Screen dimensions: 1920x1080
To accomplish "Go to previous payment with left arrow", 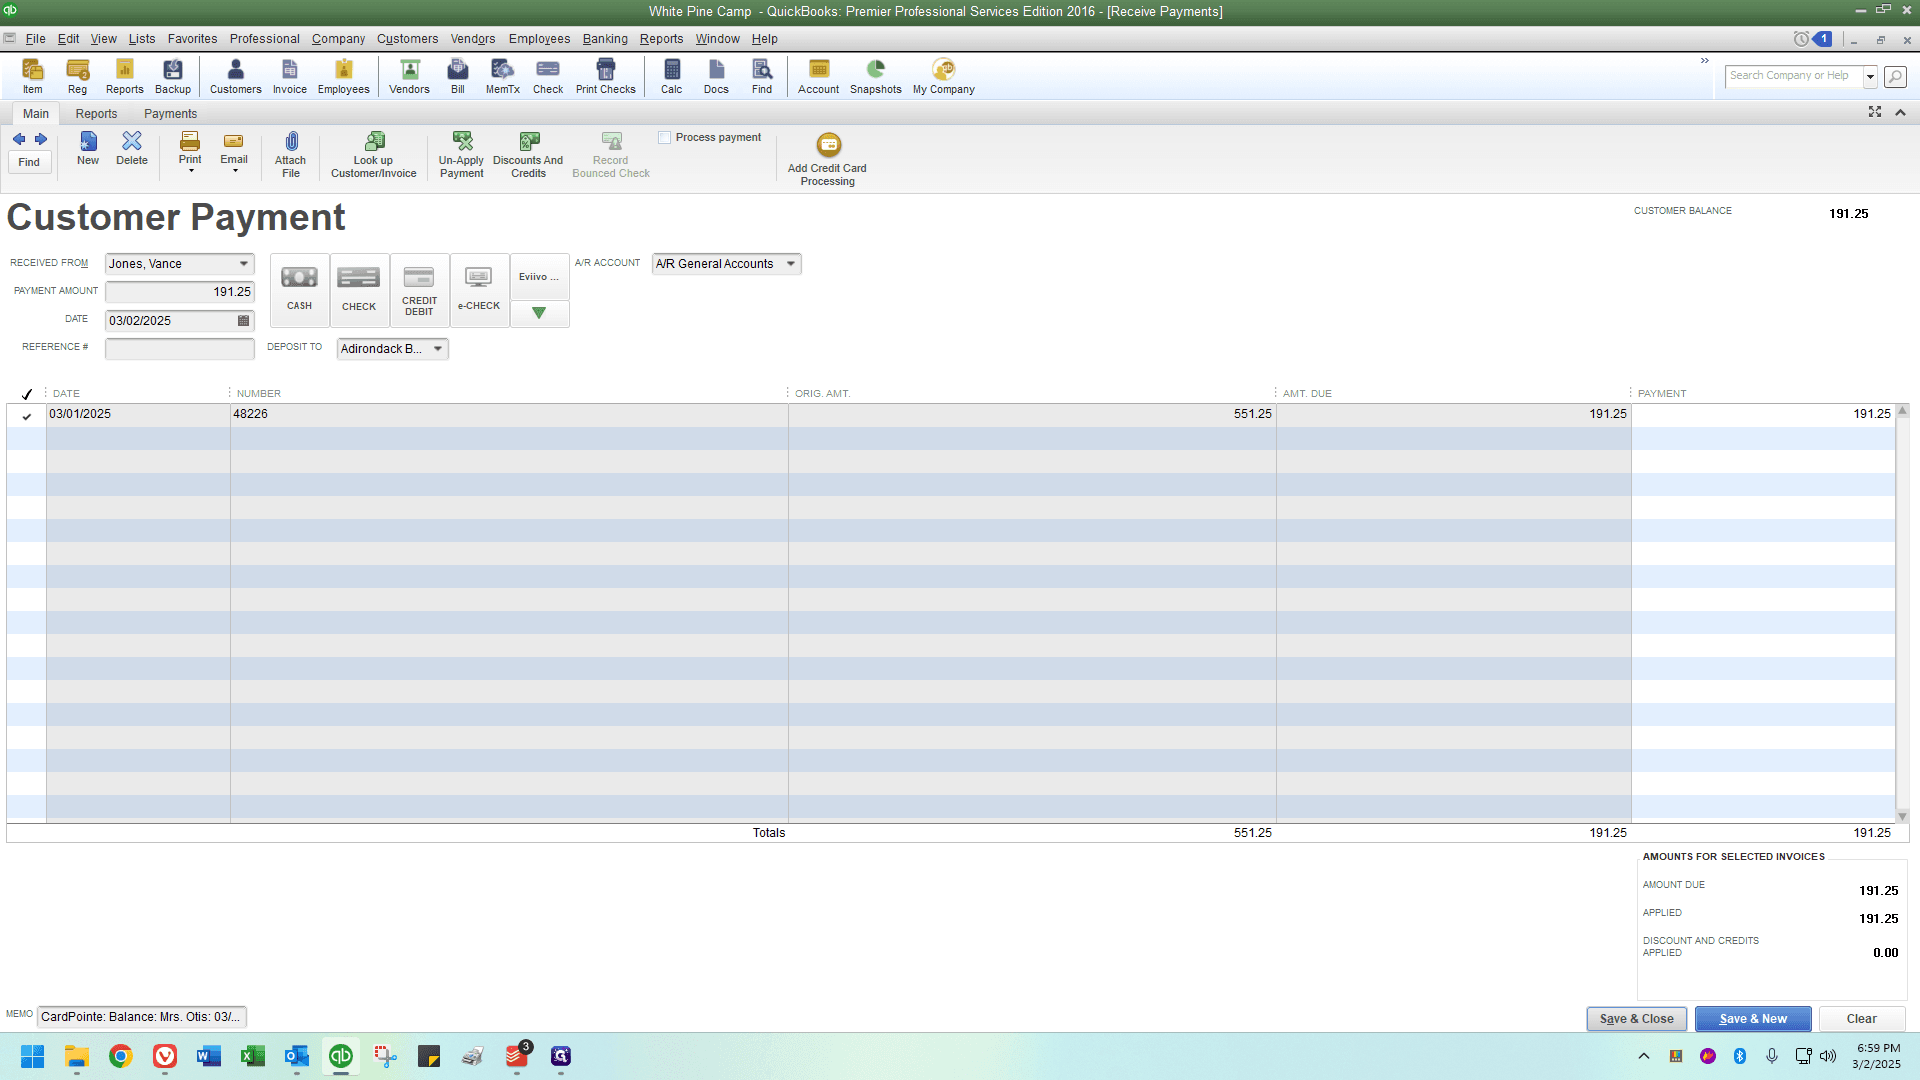I will [19, 139].
